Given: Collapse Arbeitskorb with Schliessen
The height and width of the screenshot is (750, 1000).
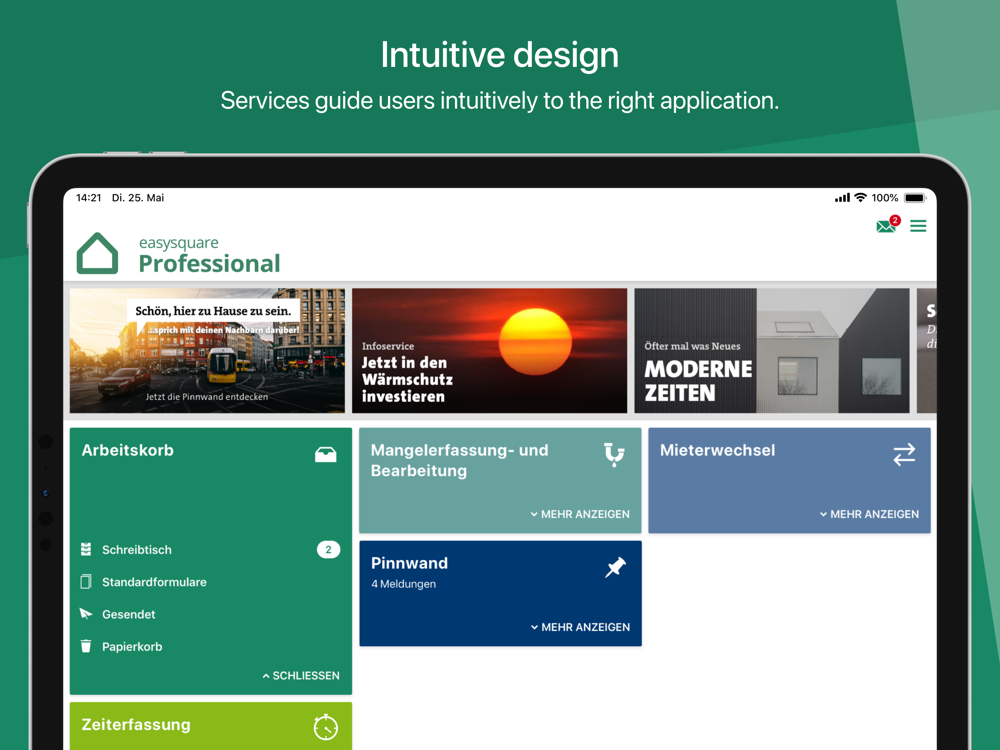Looking at the screenshot, I should click(300, 675).
